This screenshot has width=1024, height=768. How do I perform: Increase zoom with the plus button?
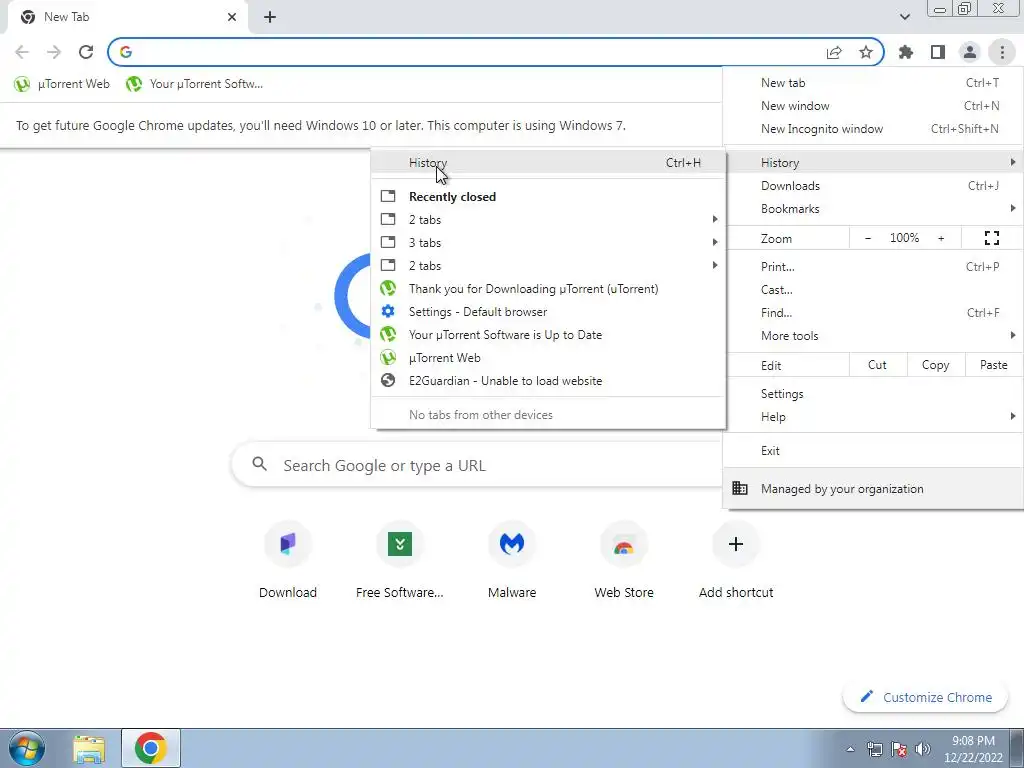(941, 238)
